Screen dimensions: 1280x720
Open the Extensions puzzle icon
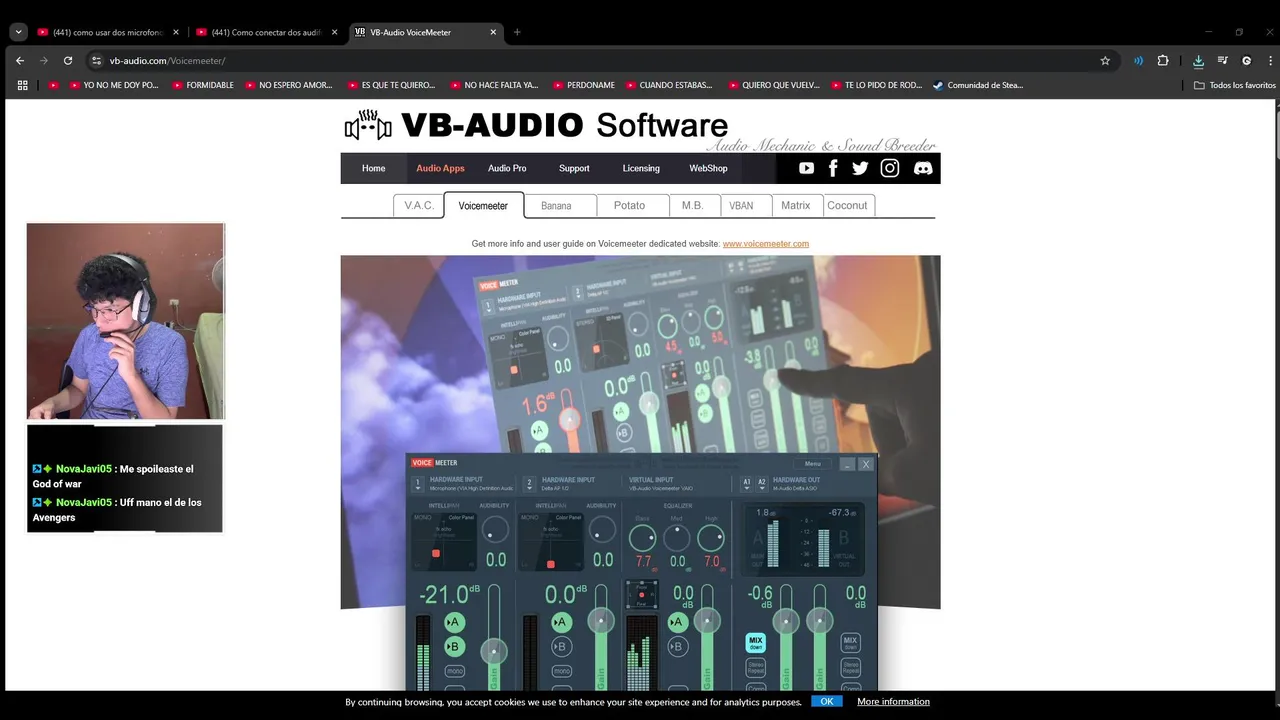(x=1163, y=60)
